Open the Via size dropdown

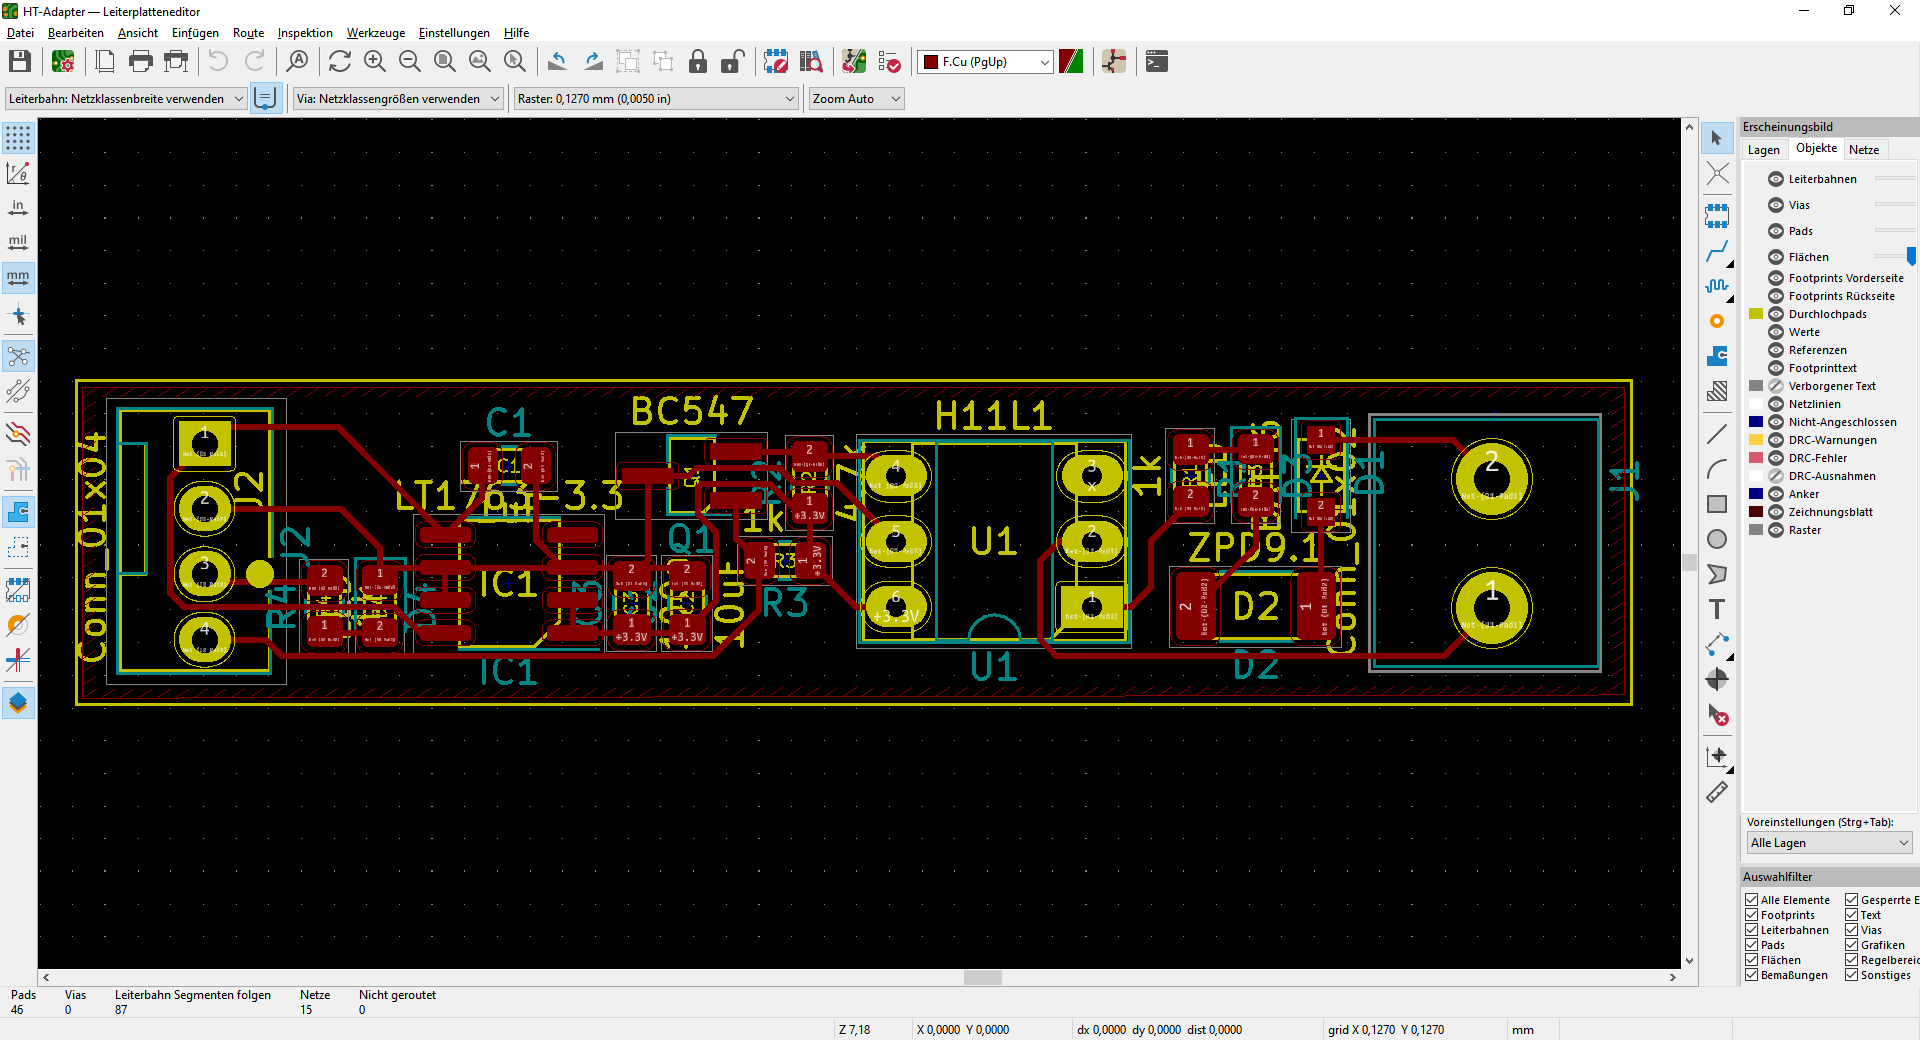pos(397,99)
